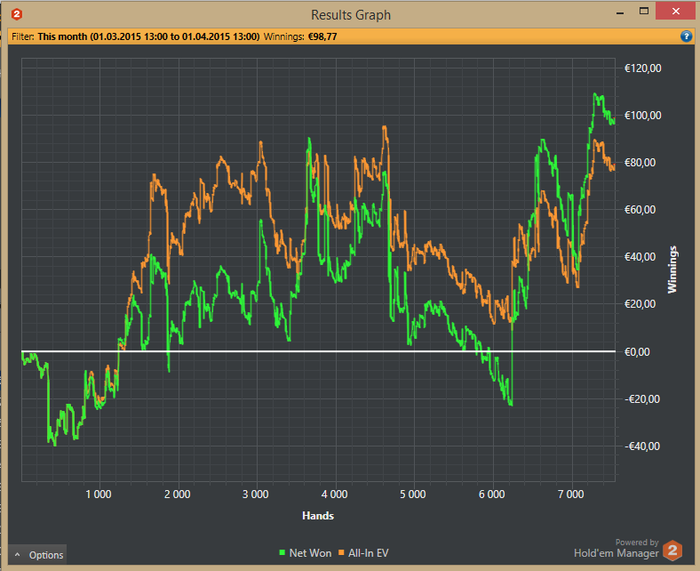Minimize the Results Graph window

(x=620, y=13)
